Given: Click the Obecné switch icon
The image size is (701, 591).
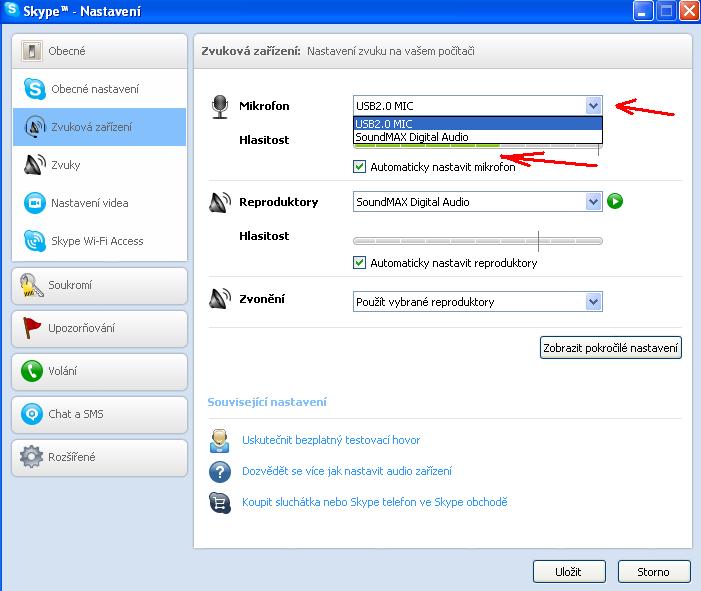Looking at the screenshot, I should pyautogui.click(x=31, y=51).
